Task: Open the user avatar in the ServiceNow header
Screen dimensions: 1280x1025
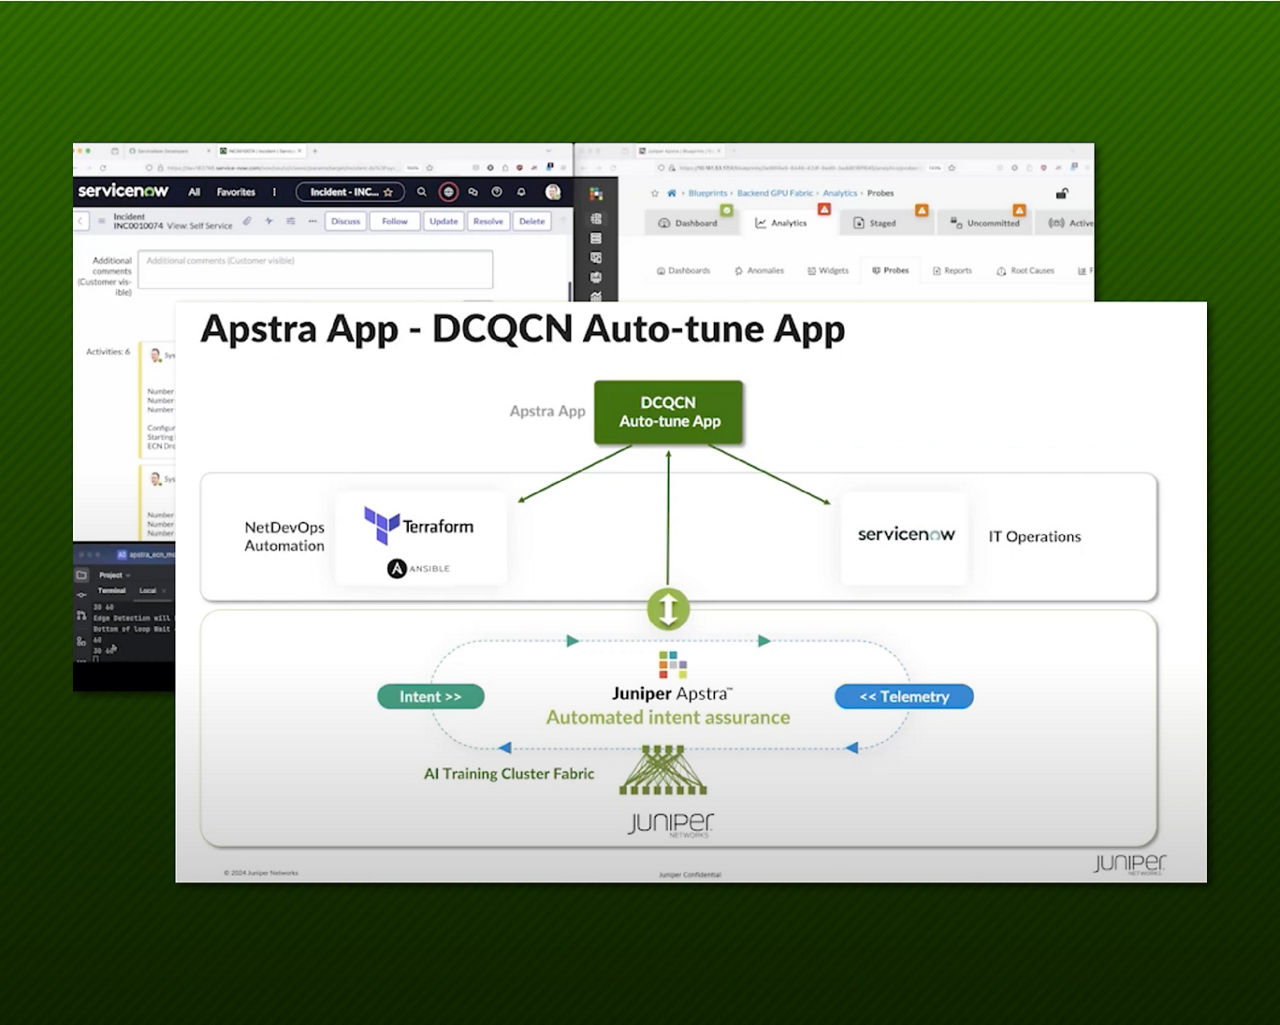Action: (x=552, y=191)
